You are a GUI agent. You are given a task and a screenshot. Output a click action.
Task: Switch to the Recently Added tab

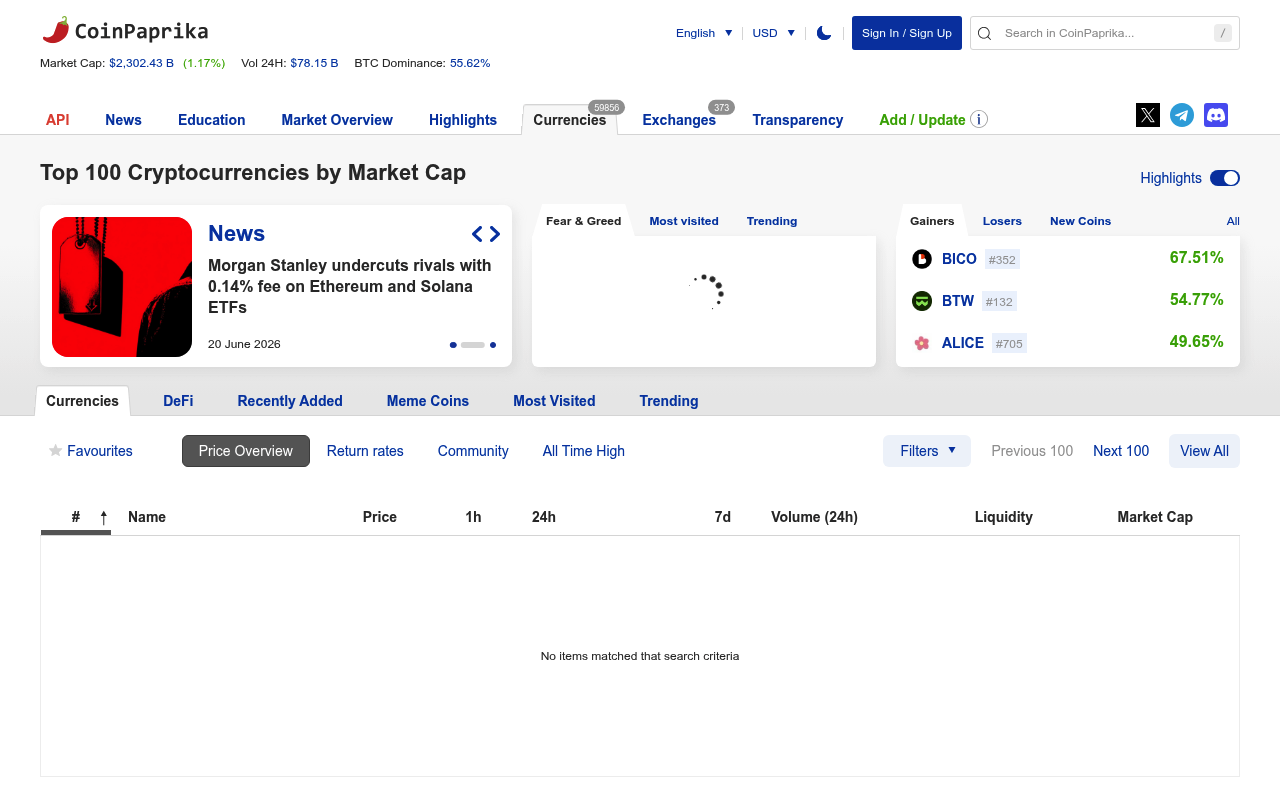pos(290,401)
